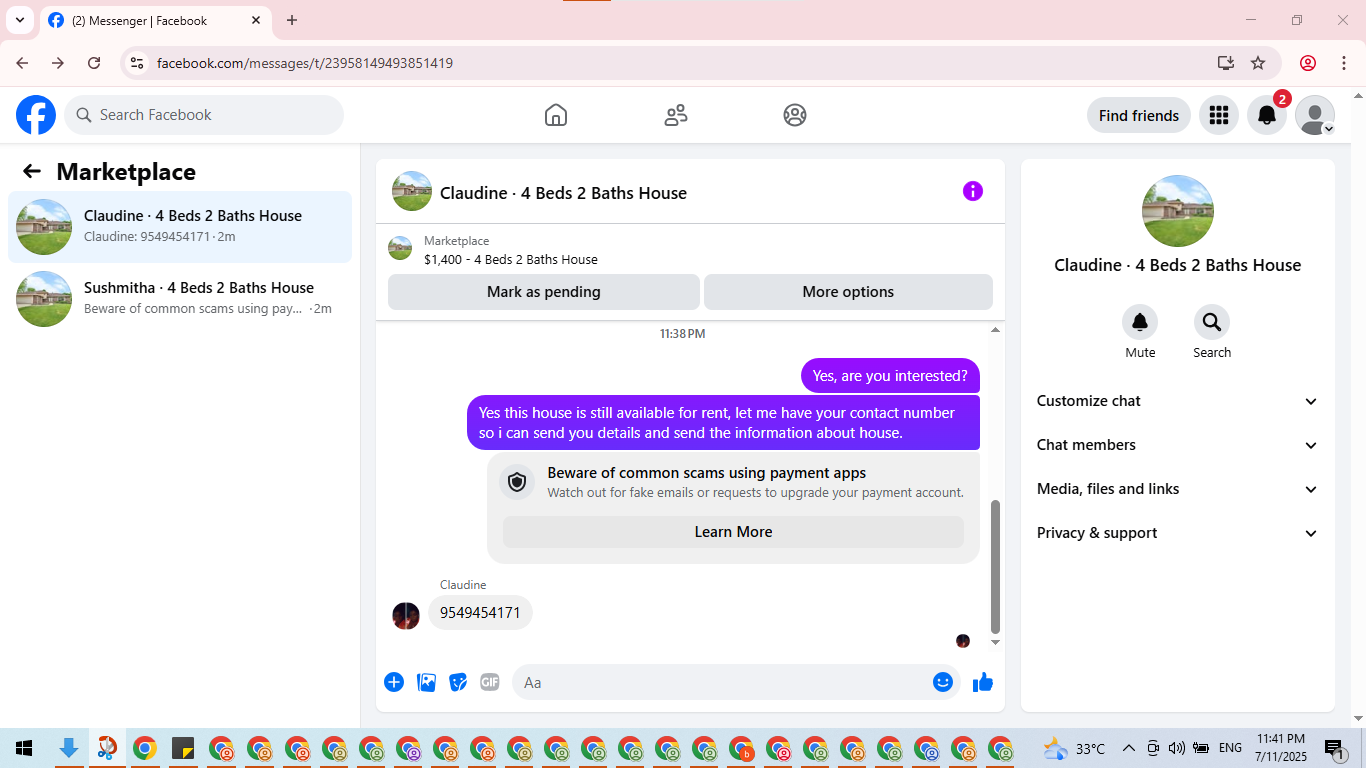
Task: View site information icon beside the URL
Action: (x=138, y=63)
